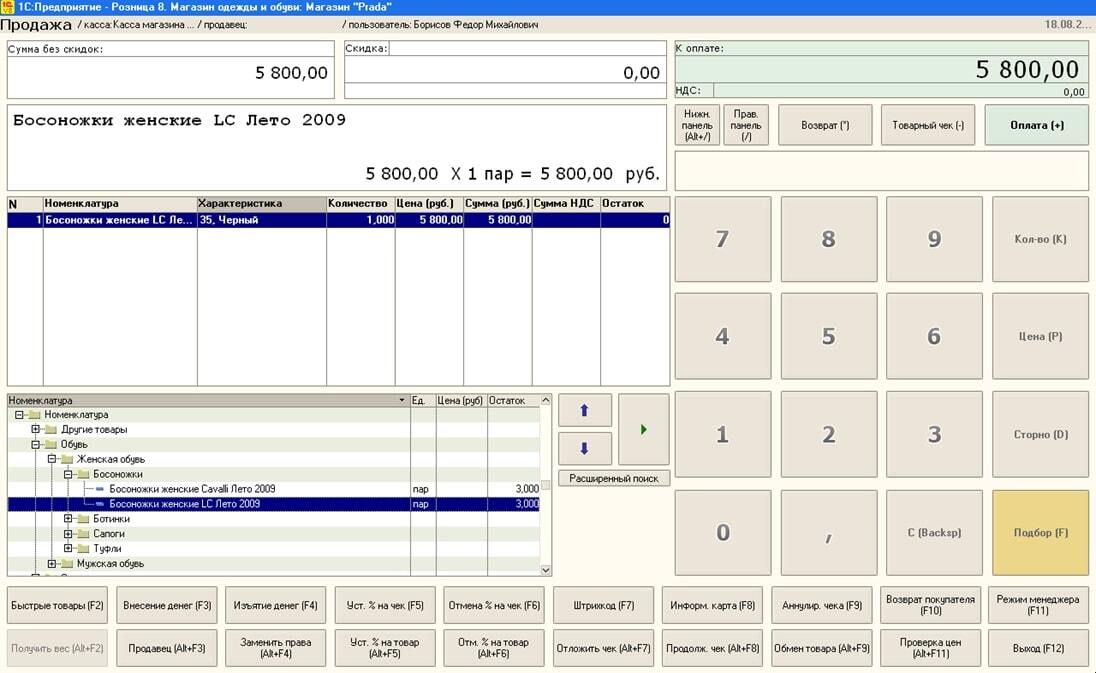Image resolution: width=1096 pixels, height=673 pixels.
Task: Click Штрихкод (F7) barcode button
Action: [x=603, y=605]
